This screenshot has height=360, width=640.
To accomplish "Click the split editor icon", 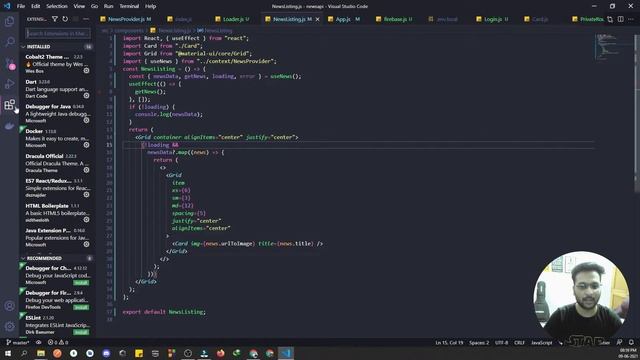I will (620, 19).
